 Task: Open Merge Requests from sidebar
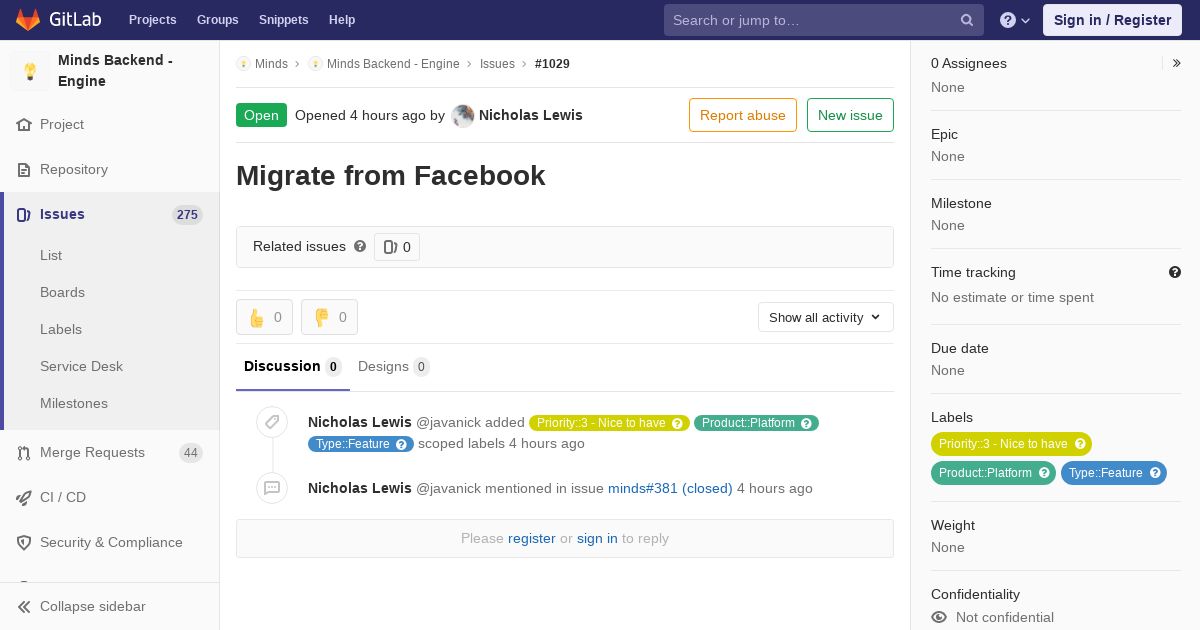click(92, 452)
